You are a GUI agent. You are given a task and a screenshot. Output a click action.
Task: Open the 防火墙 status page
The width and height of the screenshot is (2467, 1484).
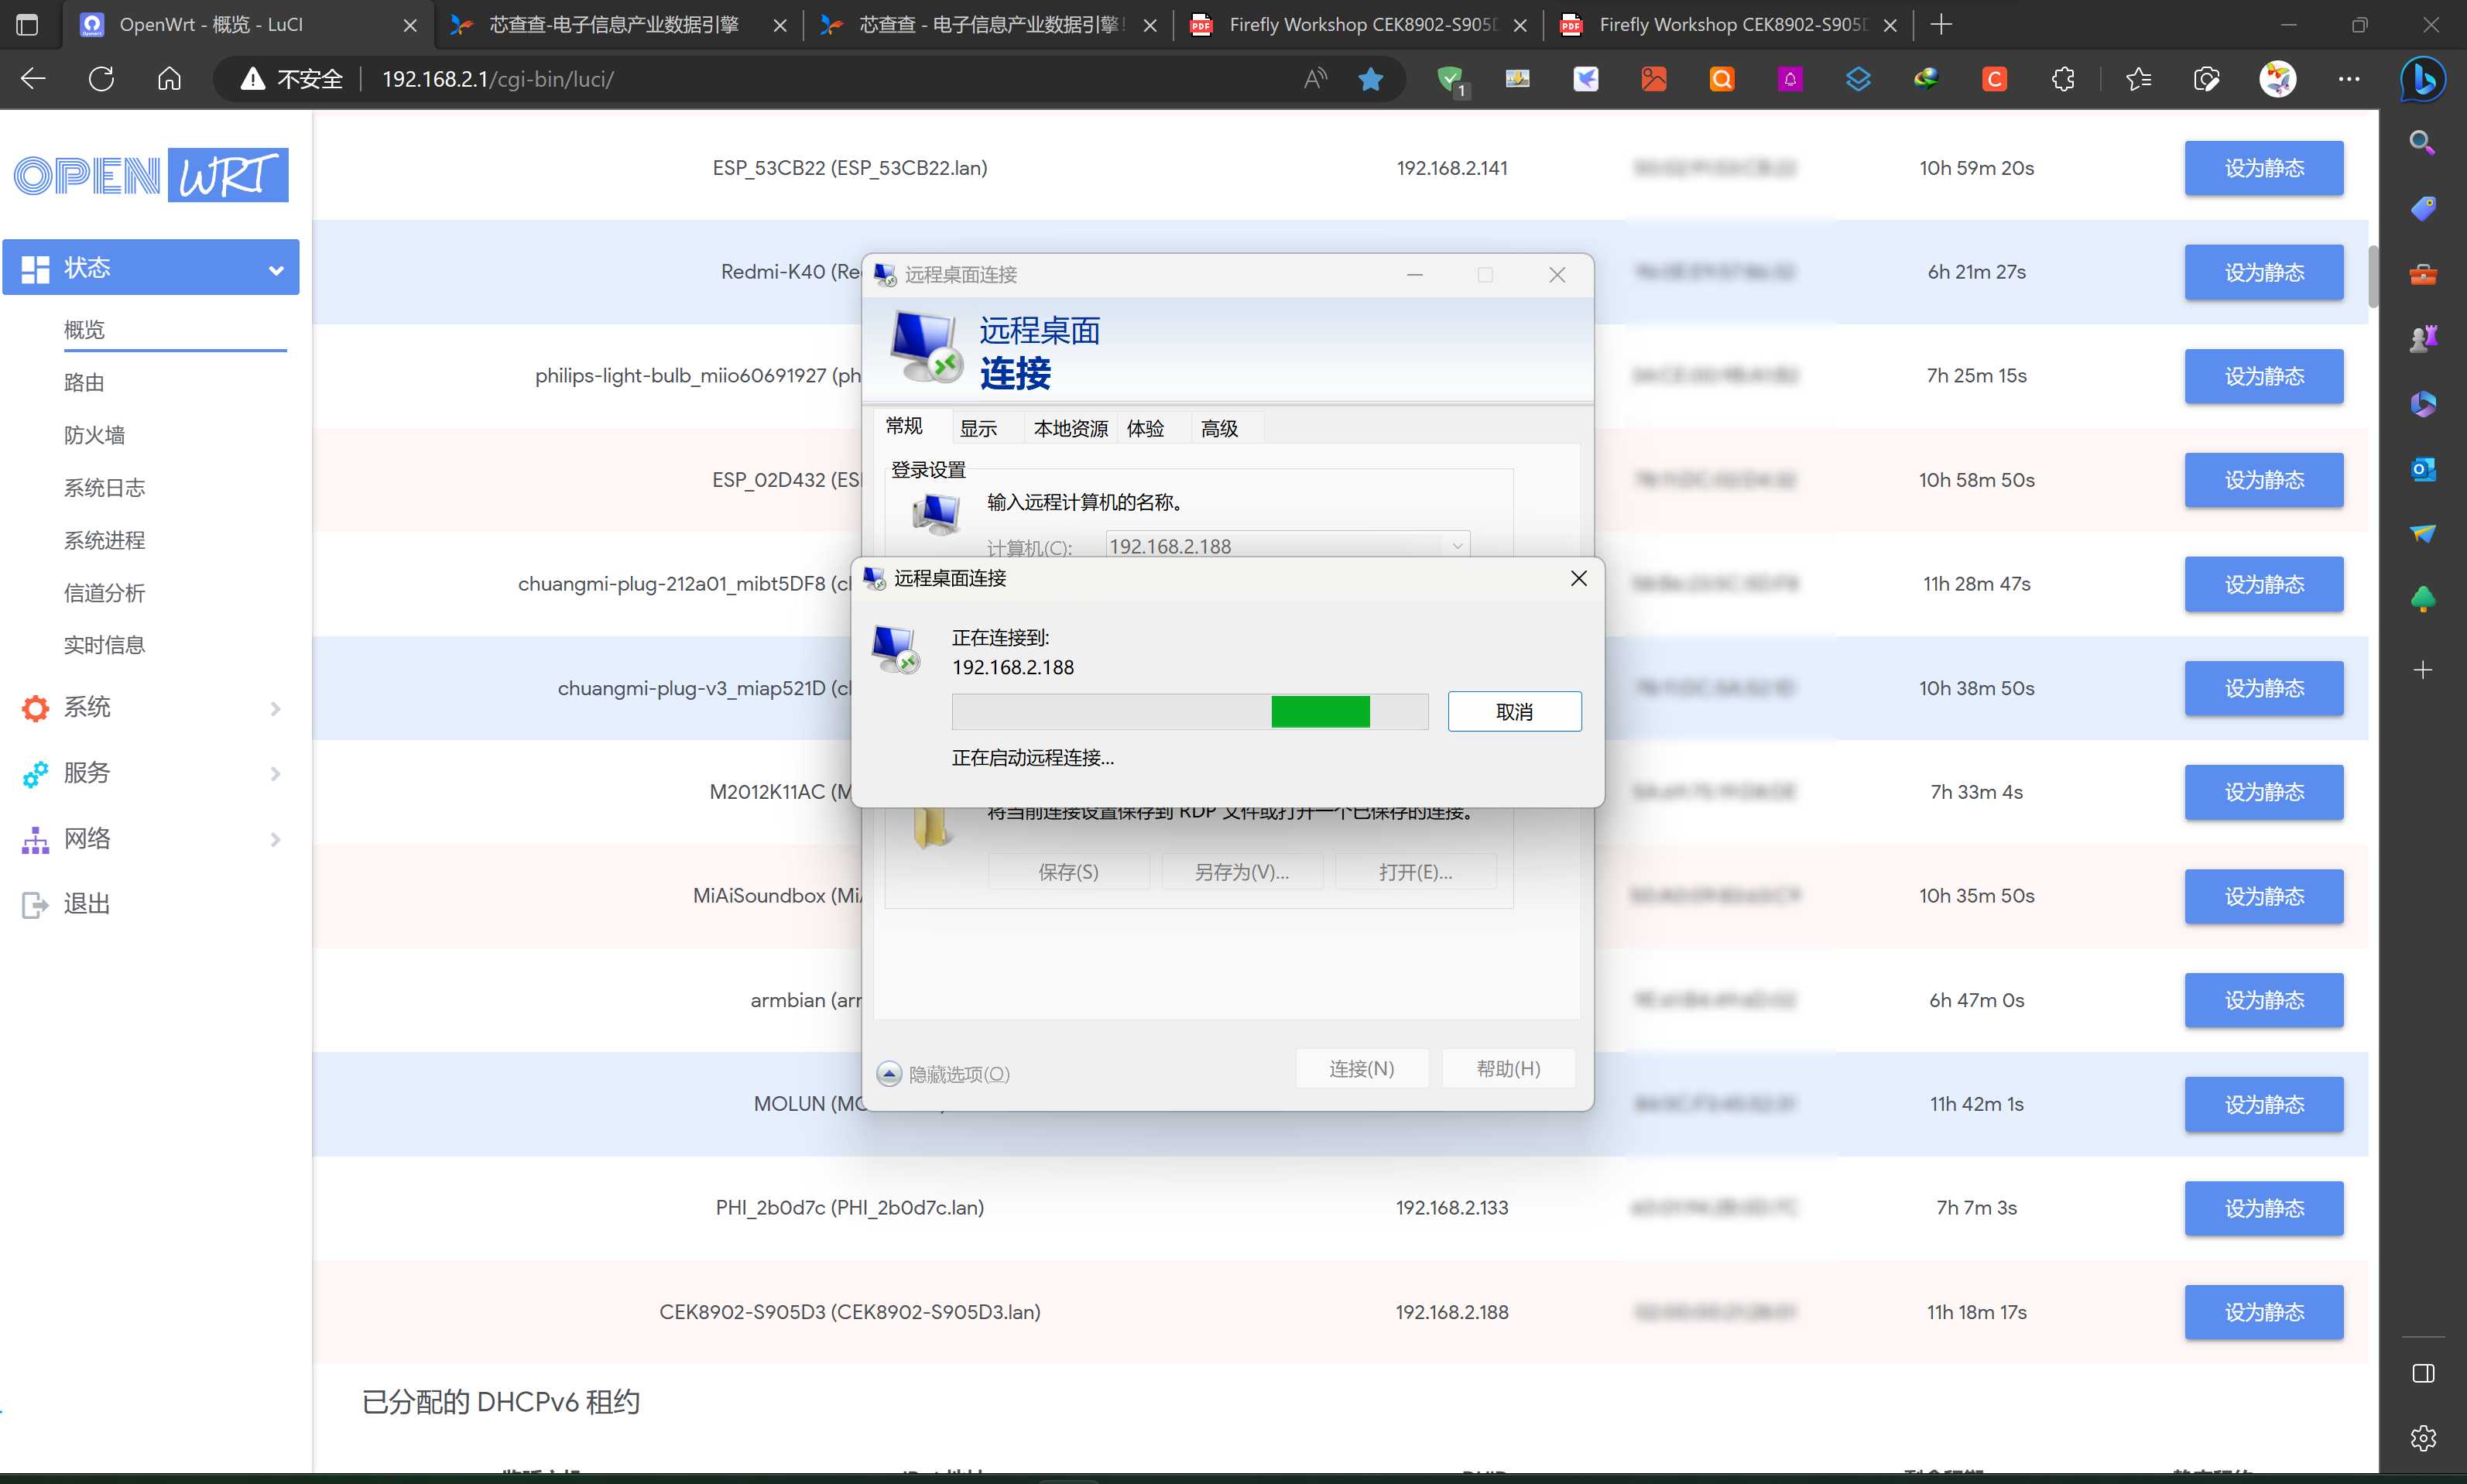click(x=94, y=435)
